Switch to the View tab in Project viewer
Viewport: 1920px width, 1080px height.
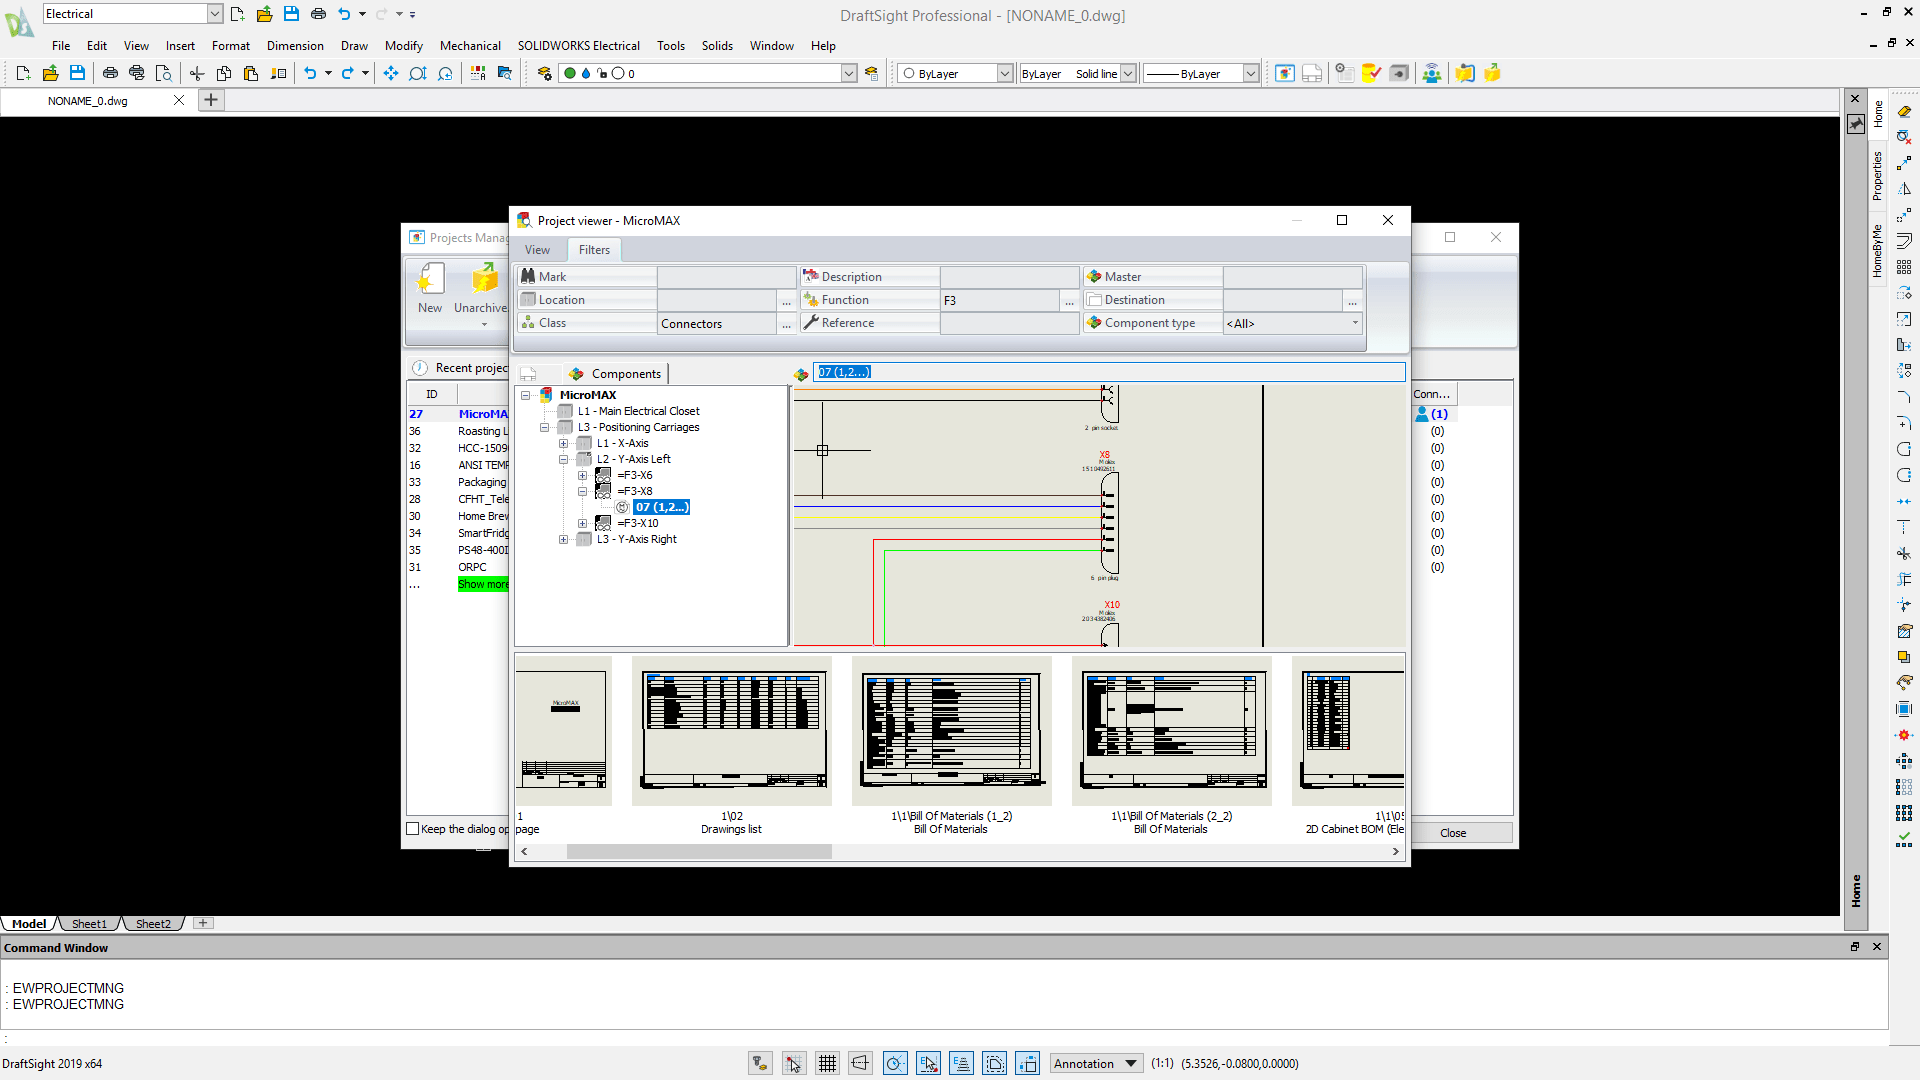[537, 249]
